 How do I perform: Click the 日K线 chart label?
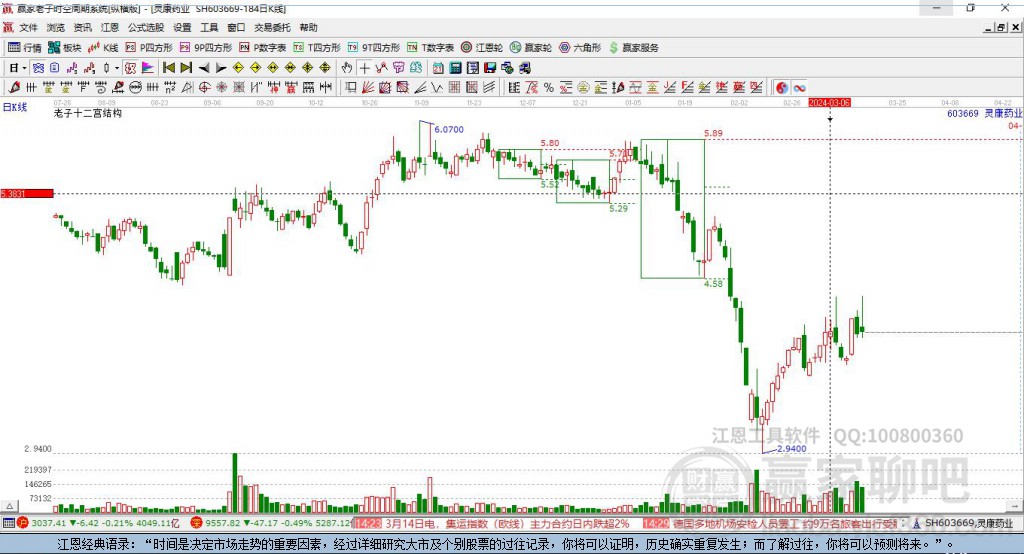pos(15,107)
